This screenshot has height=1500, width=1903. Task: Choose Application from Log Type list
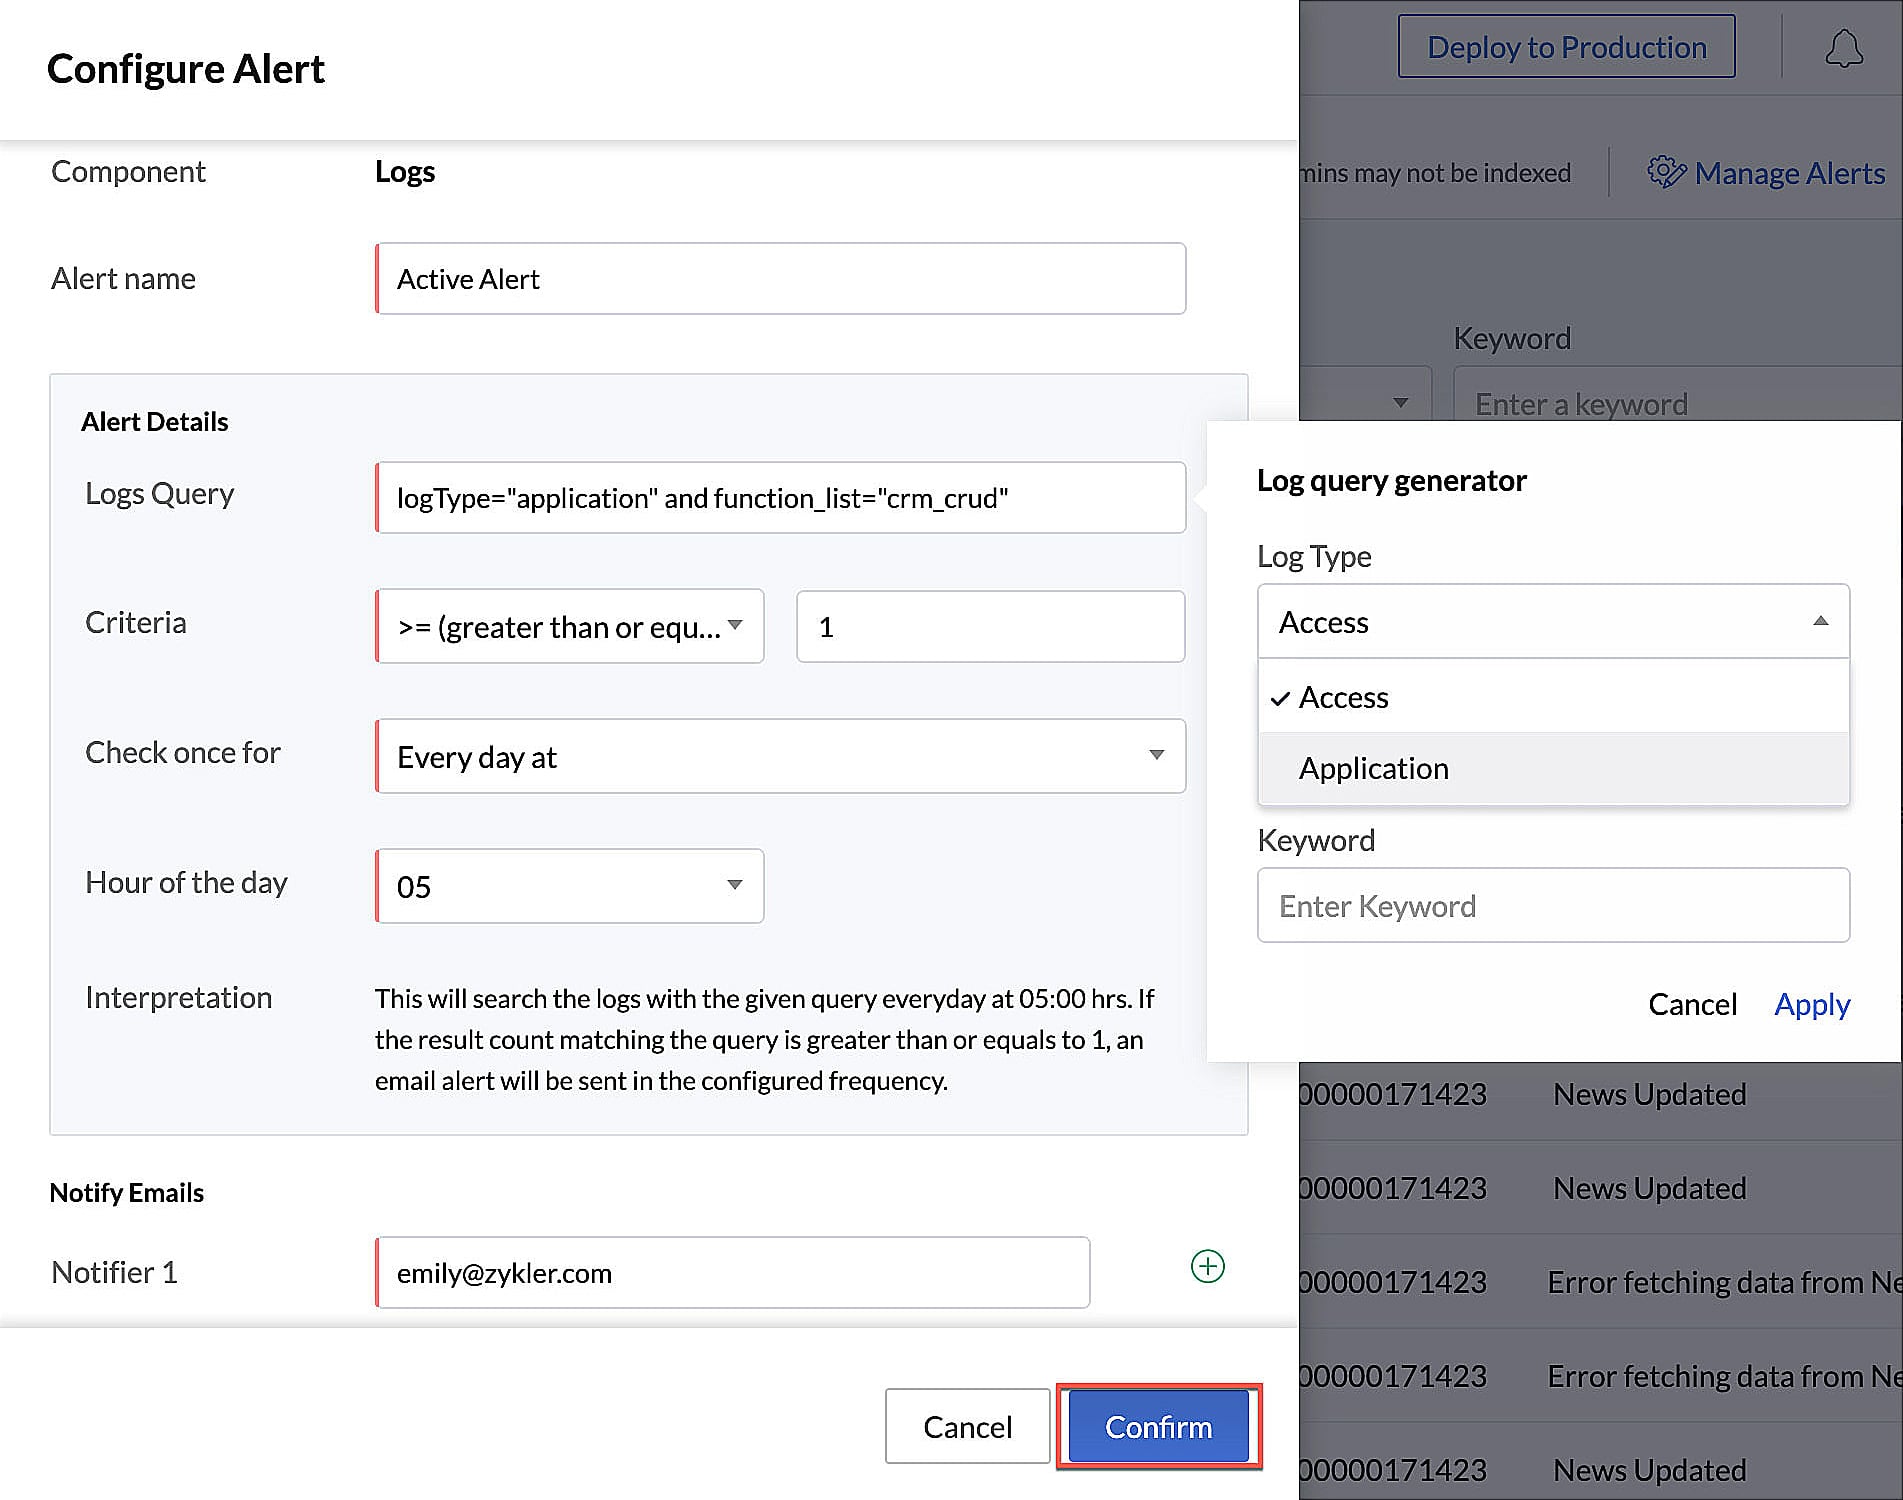coord(1373,768)
